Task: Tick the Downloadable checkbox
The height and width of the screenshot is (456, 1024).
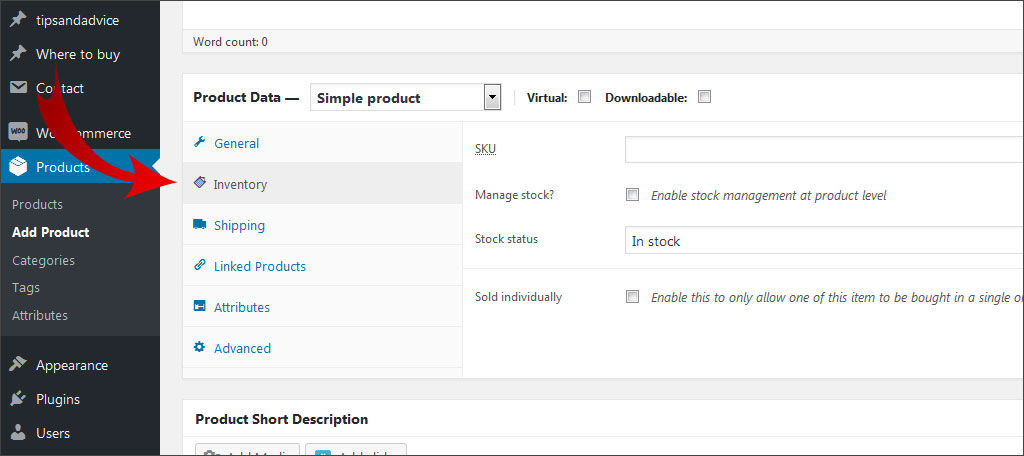Action: [704, 97]
